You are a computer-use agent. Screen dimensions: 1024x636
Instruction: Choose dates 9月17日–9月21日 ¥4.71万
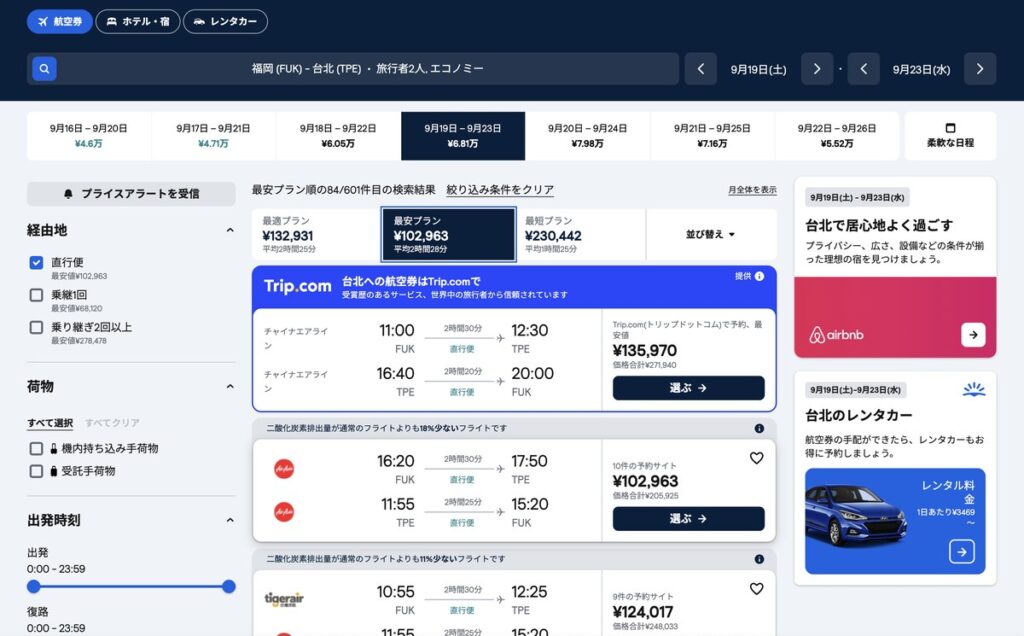click(213, 136)
